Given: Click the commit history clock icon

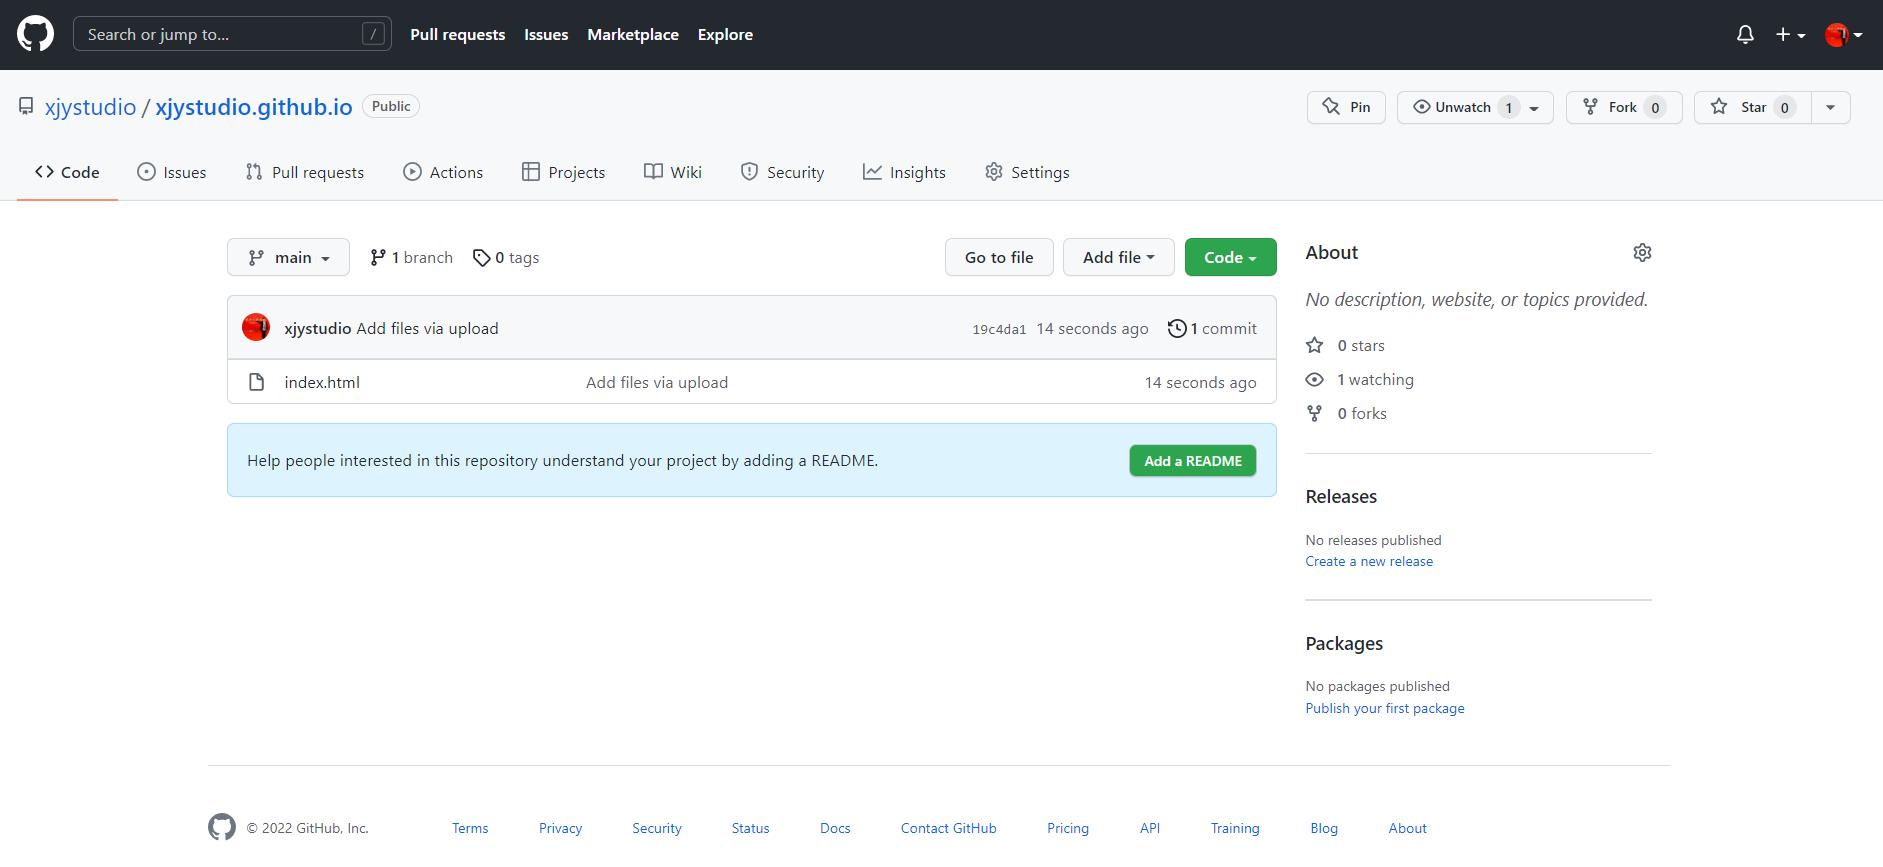Looking at the screenshot, I should [x=1177, y=328].
